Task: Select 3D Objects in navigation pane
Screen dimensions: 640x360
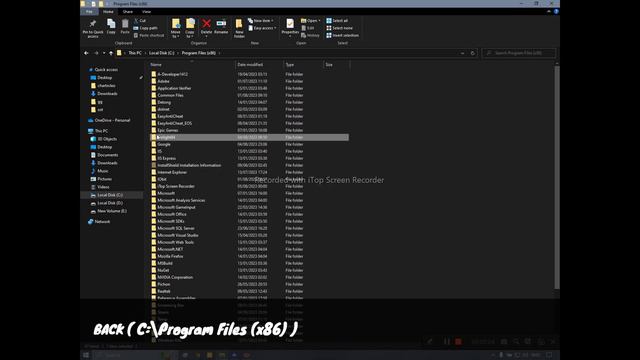Action: [x=107, y=139]
